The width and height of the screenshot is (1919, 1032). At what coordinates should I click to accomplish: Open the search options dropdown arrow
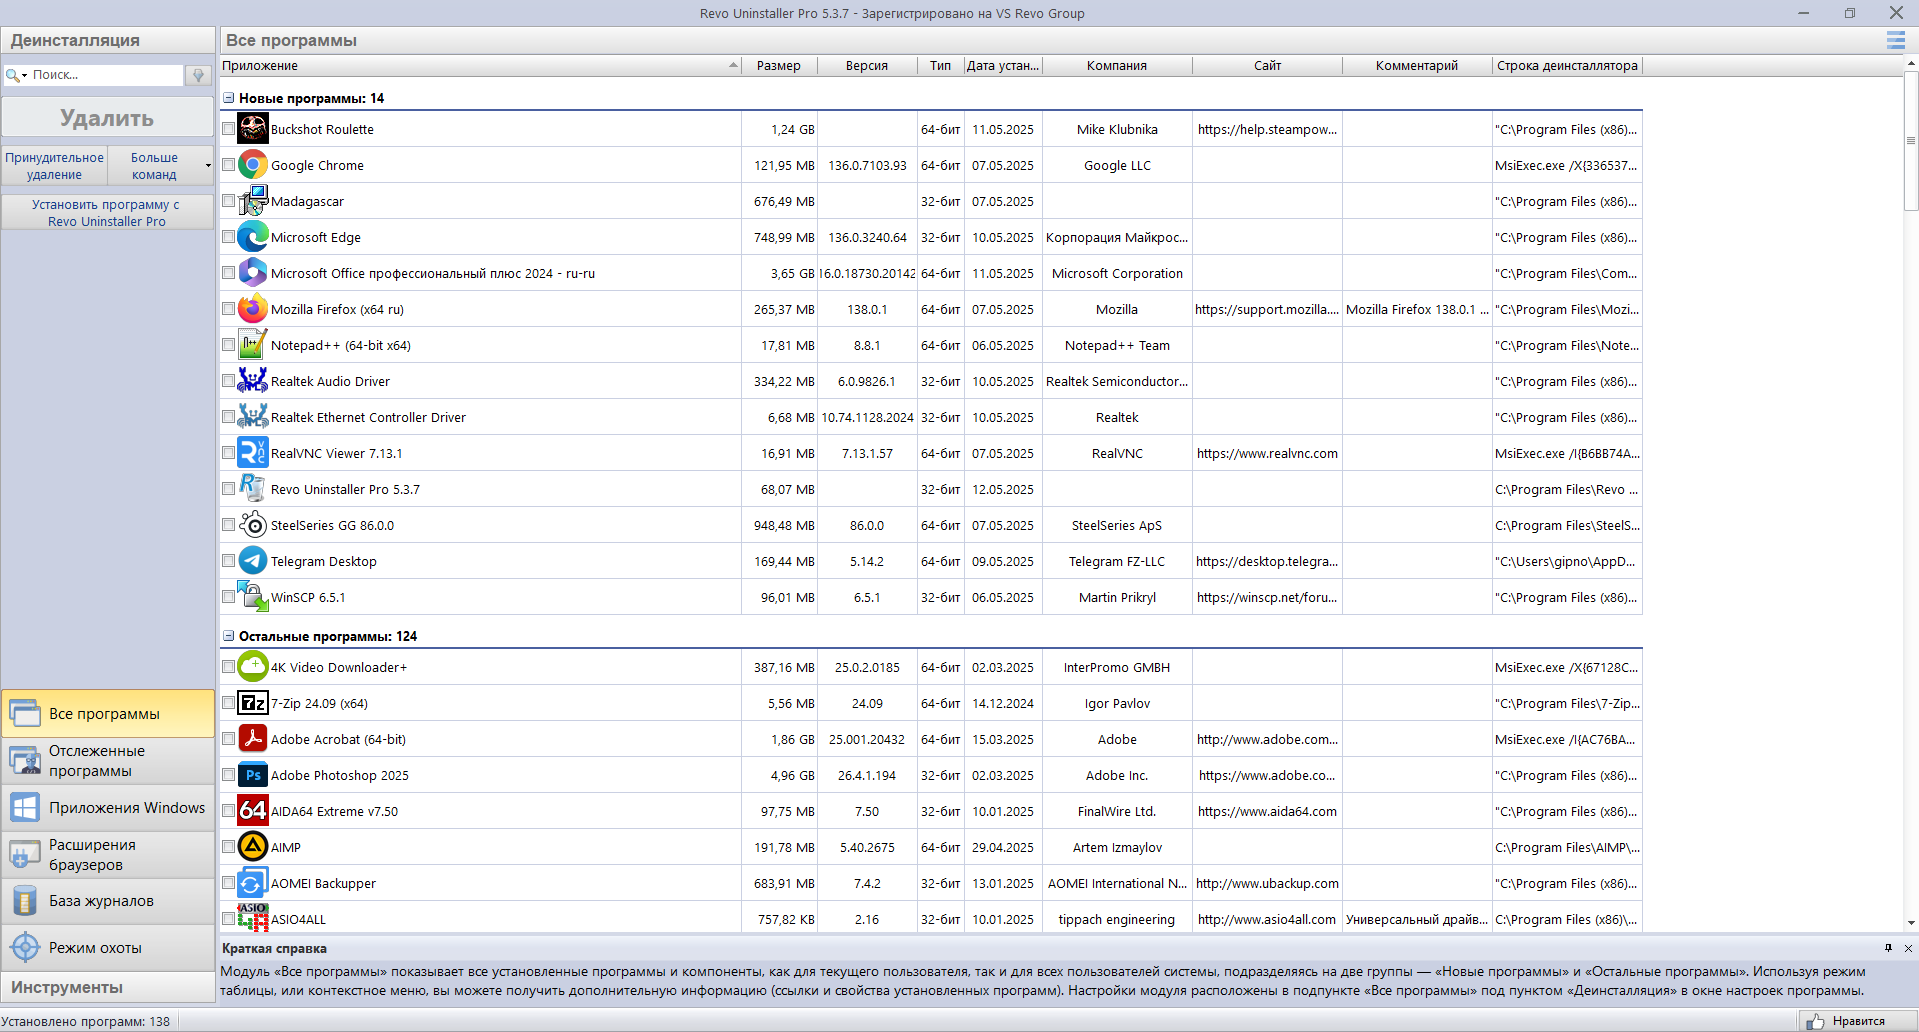point(24,76)
